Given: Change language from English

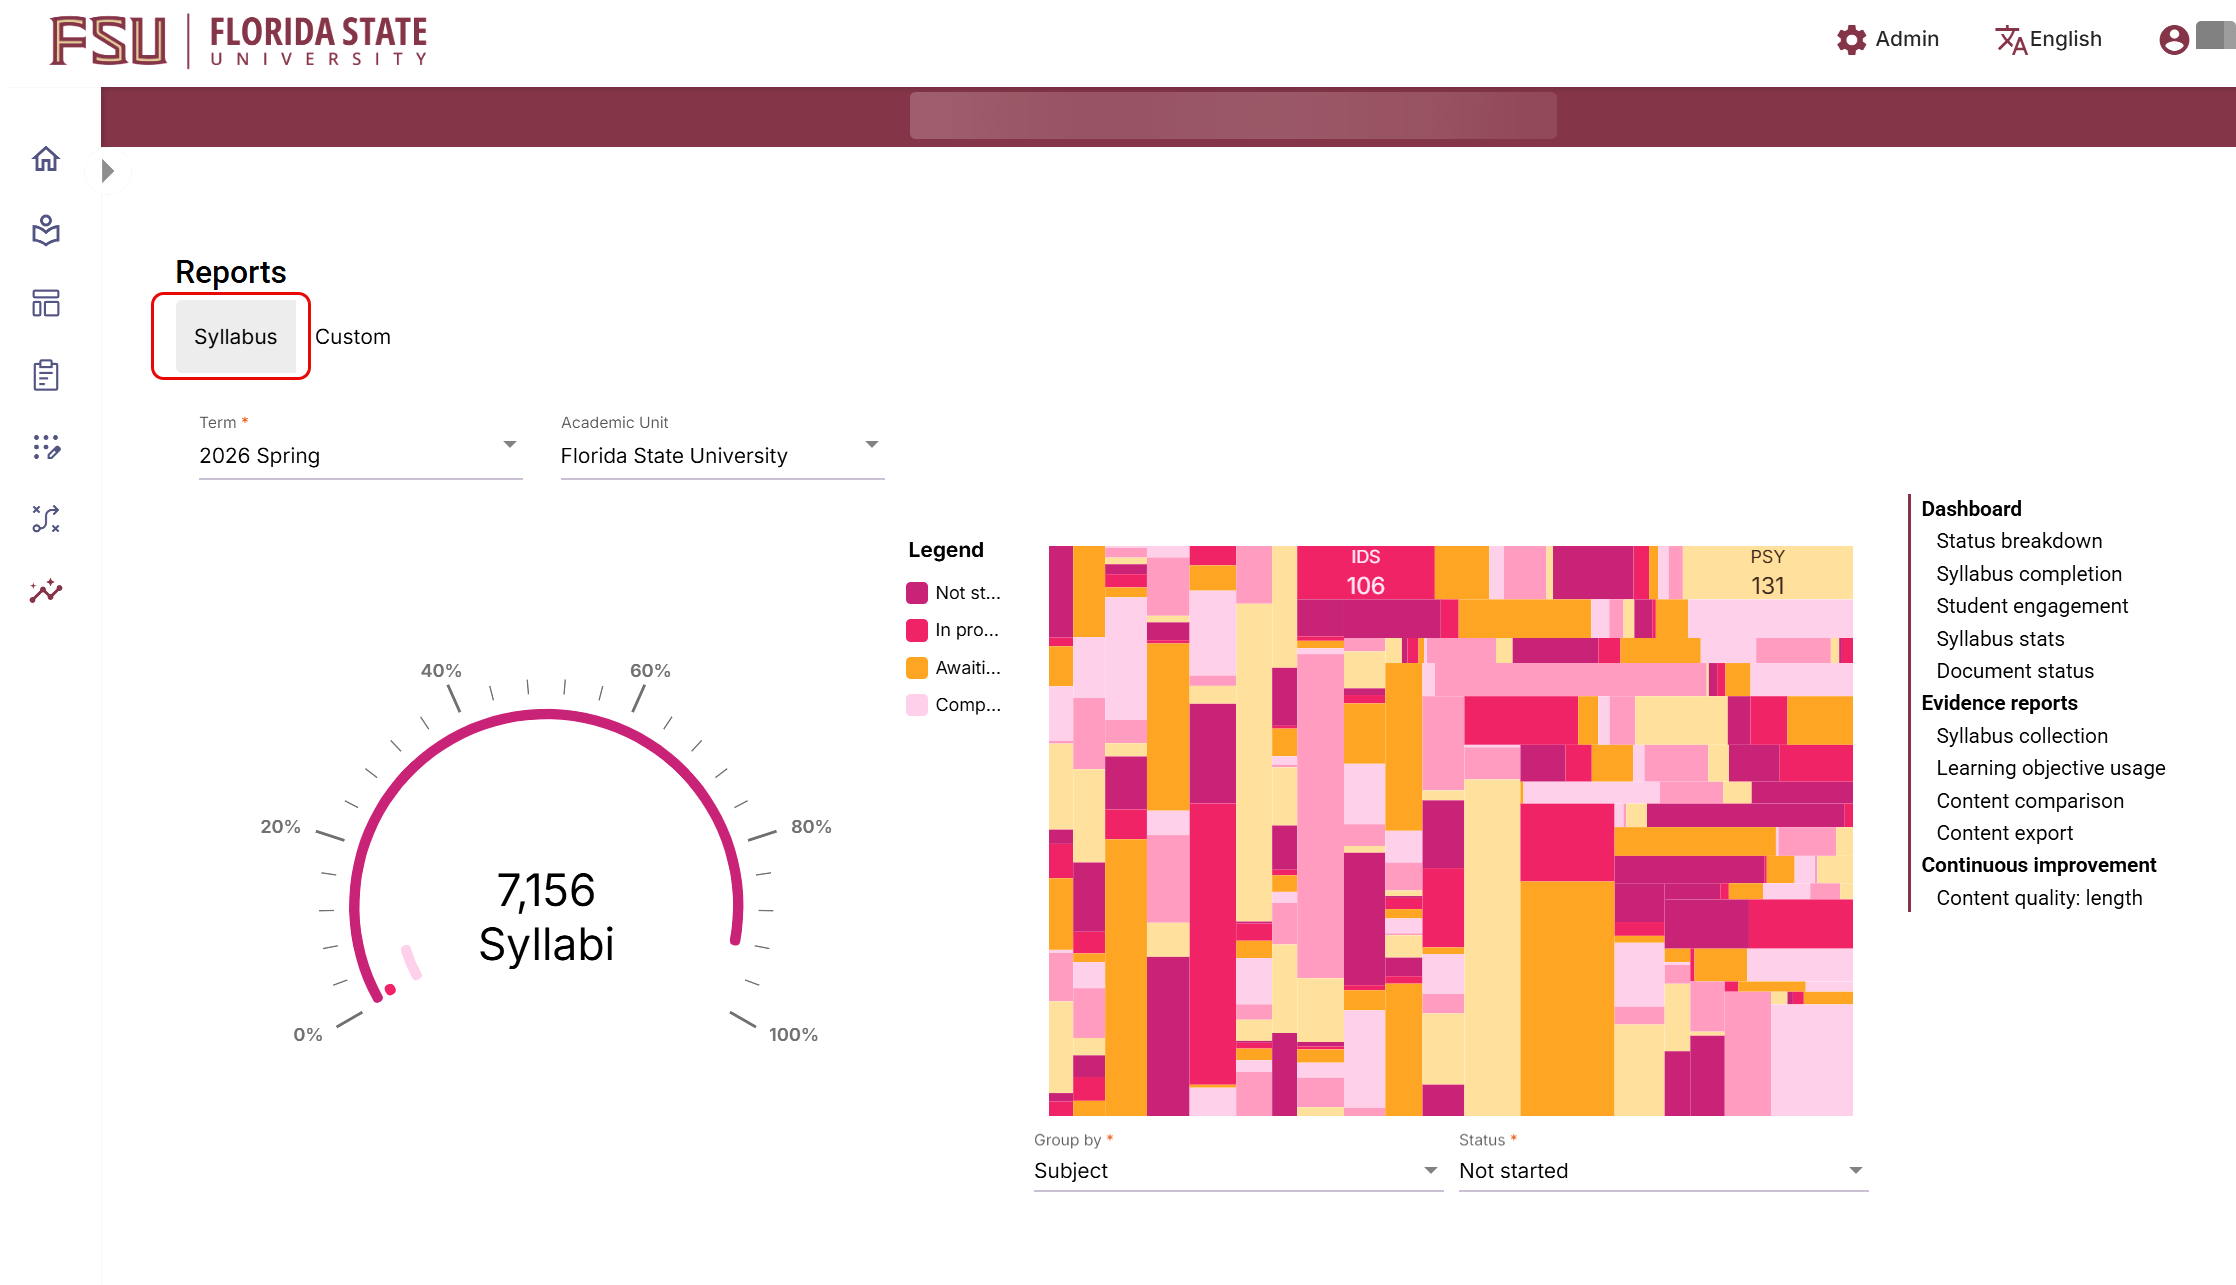Looking at the screenshot, I should 2049,39.
